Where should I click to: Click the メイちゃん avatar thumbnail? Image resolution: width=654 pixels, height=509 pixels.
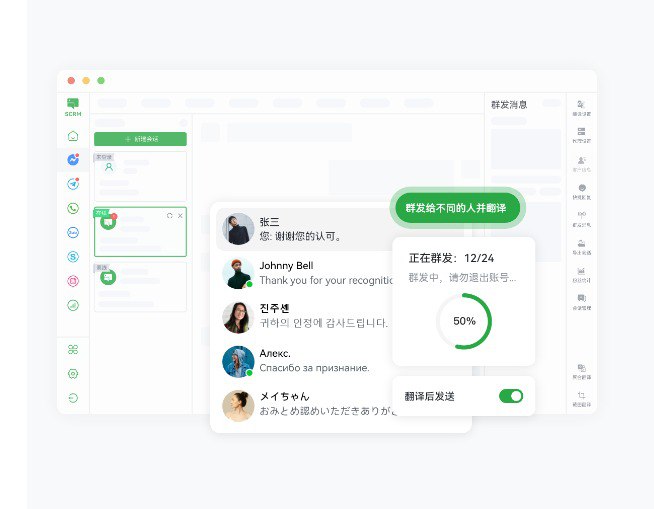(238, 405)
